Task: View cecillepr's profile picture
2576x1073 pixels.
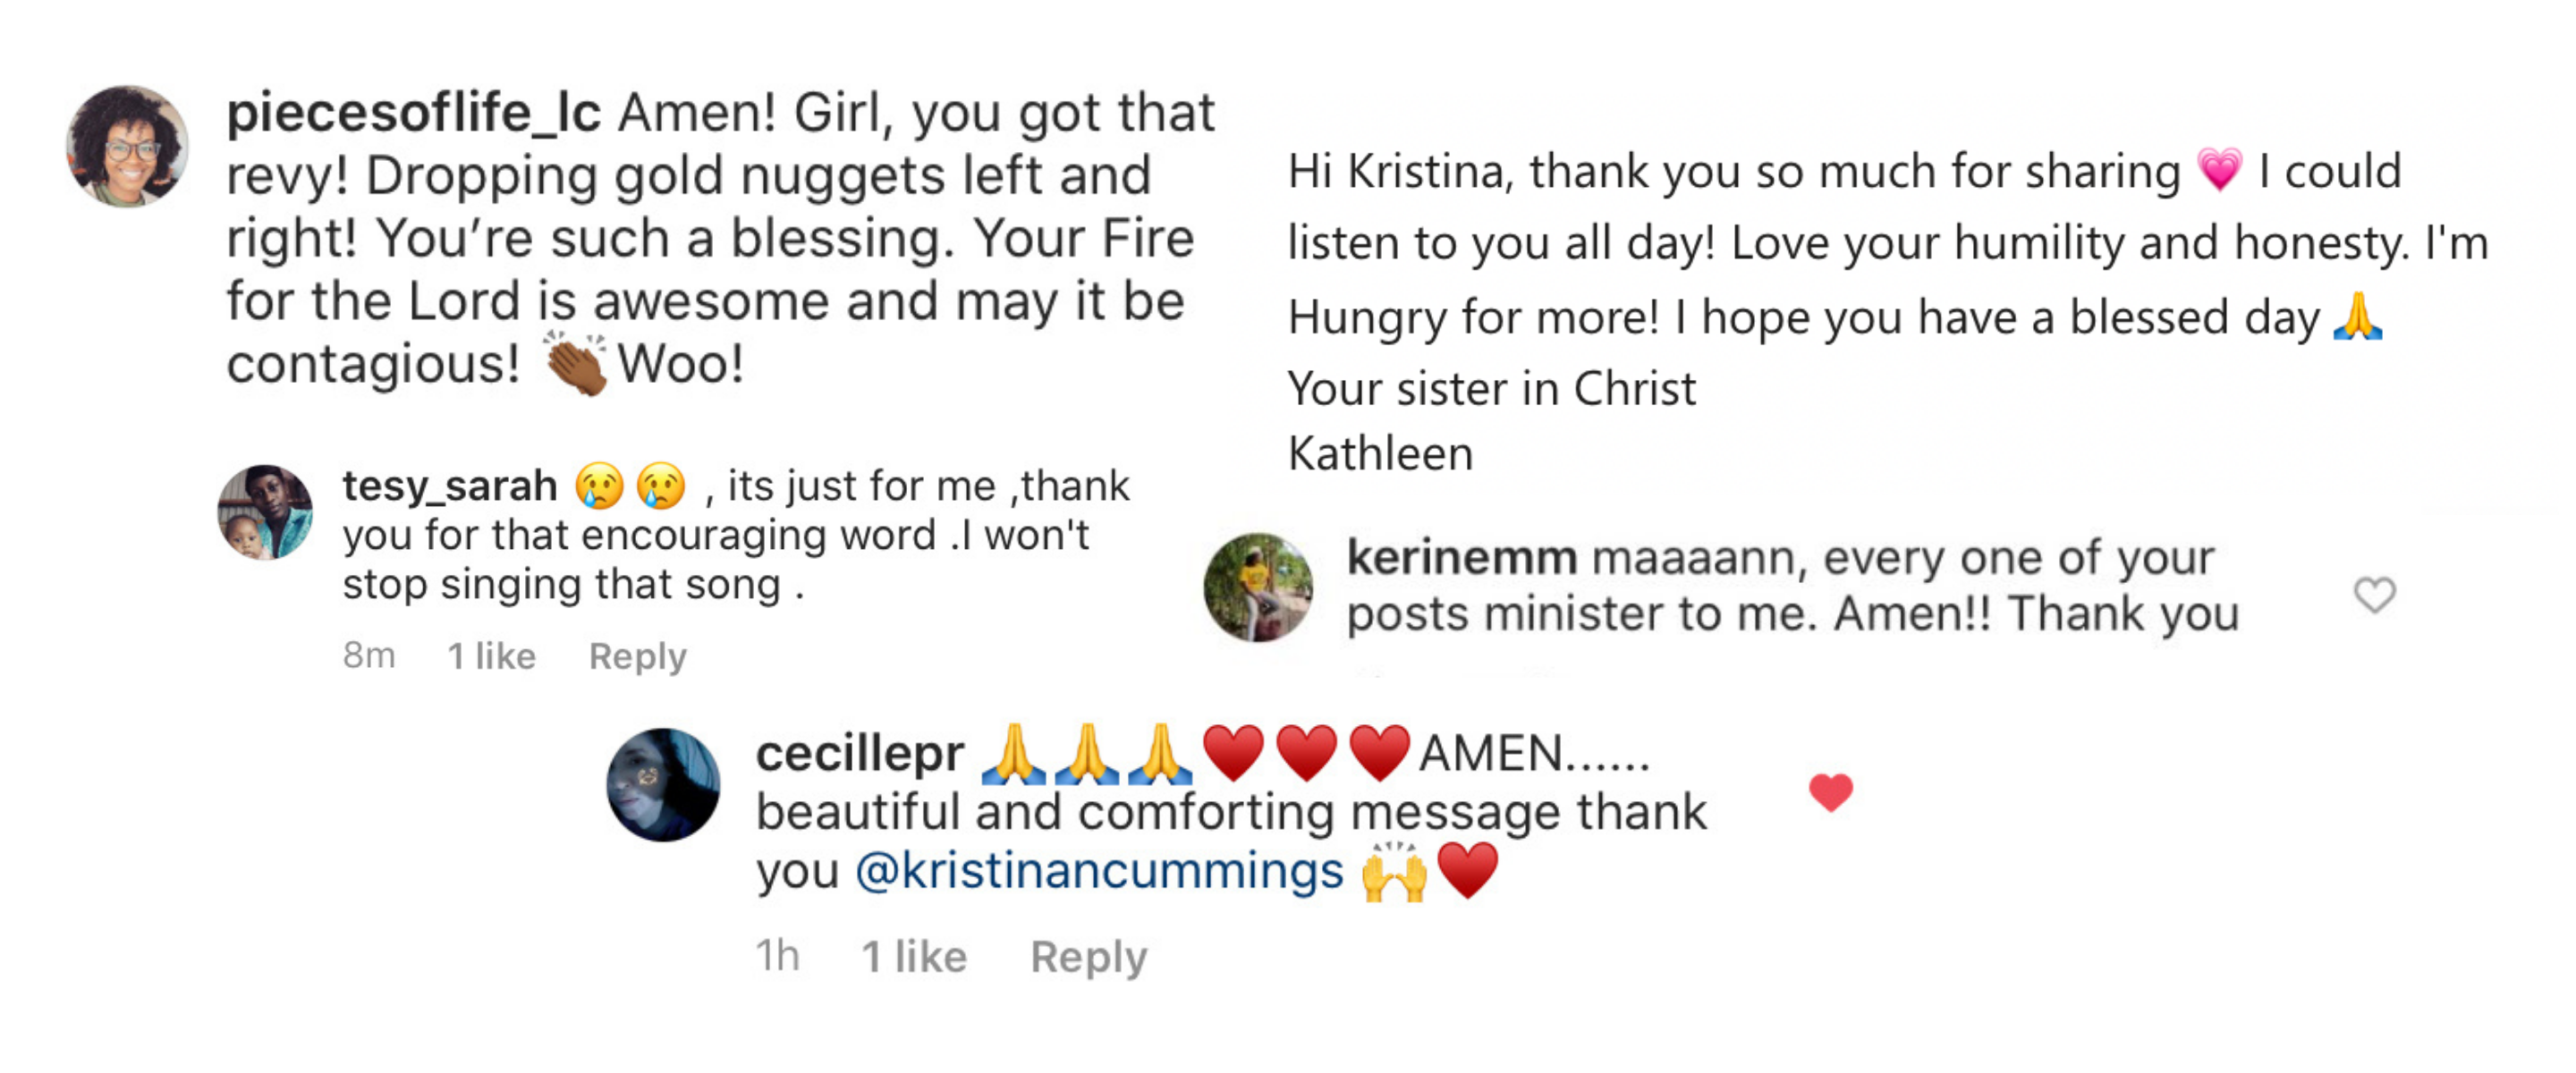Action: click(663, 785)
